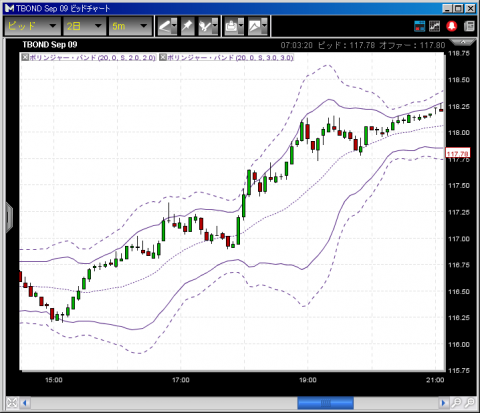Click the app logo in title bar
The width and height of the screenshot is (480, 413).
[x=10, y=8]
